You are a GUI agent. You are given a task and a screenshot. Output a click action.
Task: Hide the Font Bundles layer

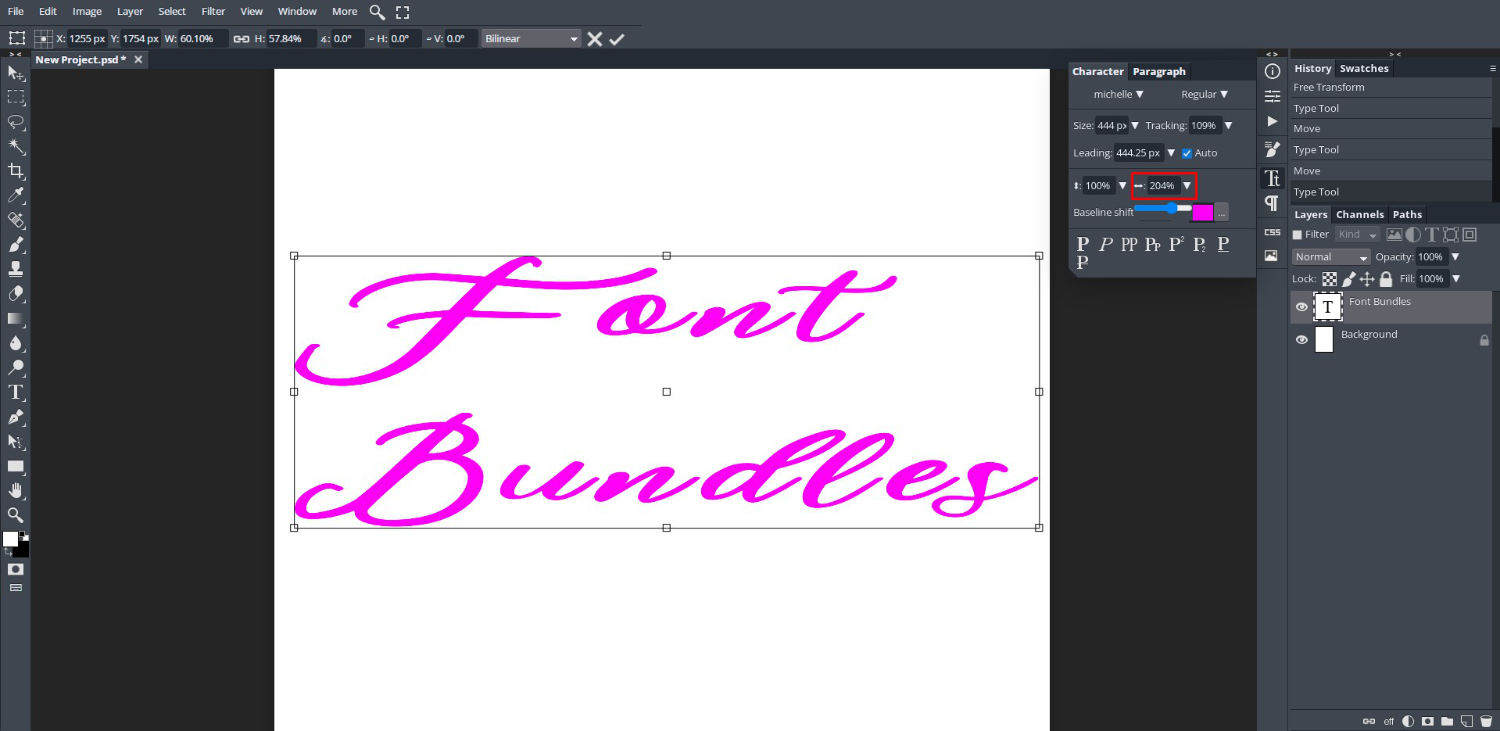[x=1301, y=307]
